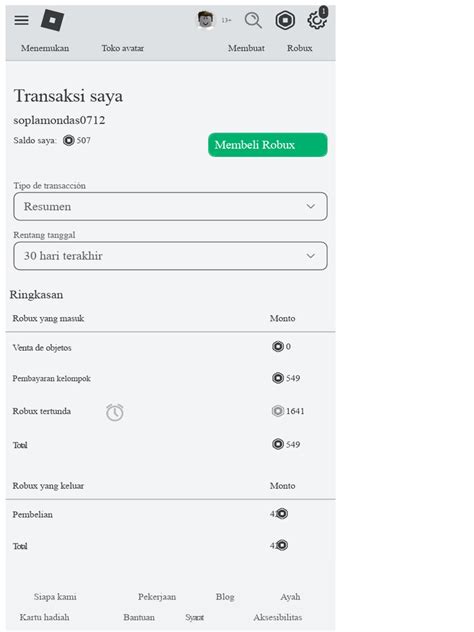The image size is (474, 632).
Task: Open the Toko avatar tab
Action: point(123,48)
